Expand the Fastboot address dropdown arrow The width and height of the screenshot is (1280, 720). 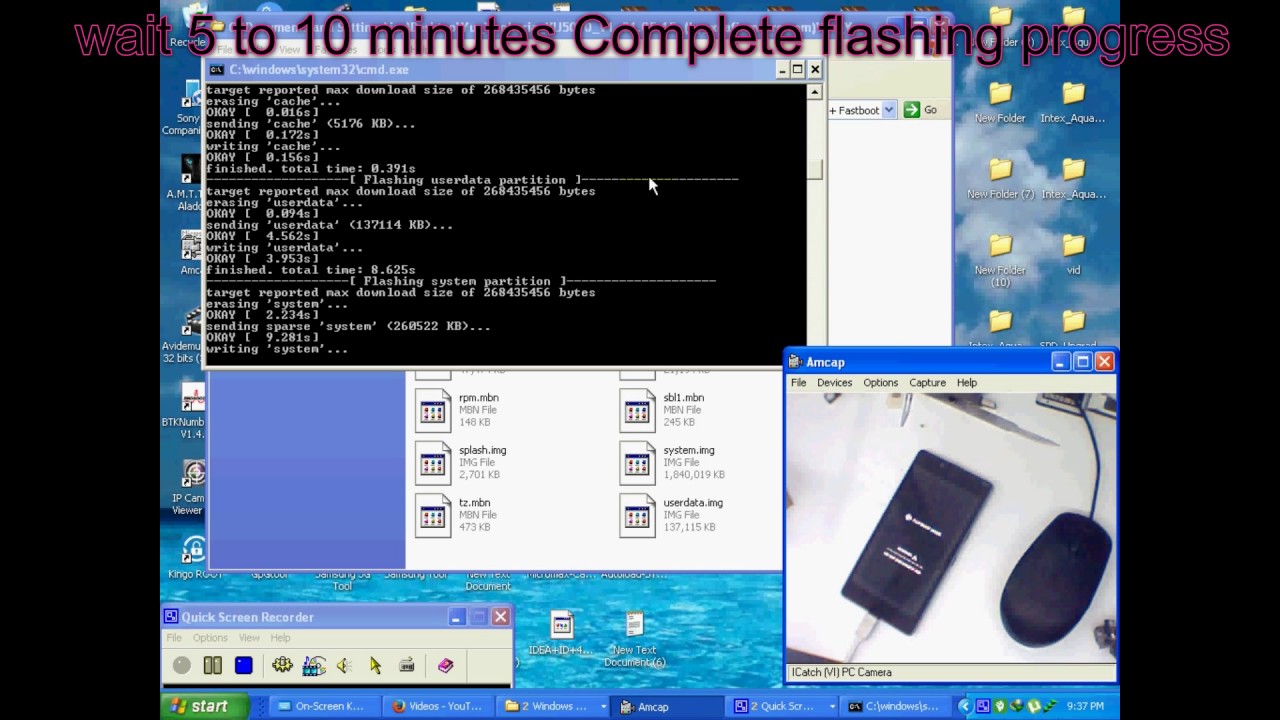[889, 110]
